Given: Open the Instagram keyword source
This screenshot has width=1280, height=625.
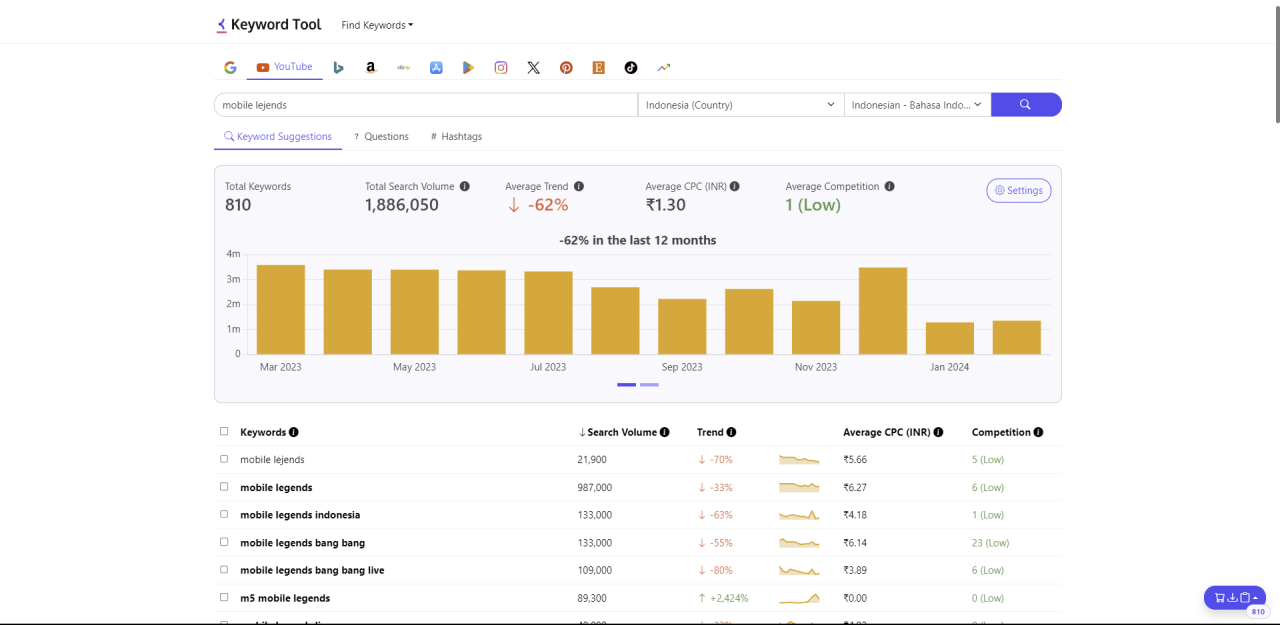Looking at the screenshot, I should pos(501,67).
